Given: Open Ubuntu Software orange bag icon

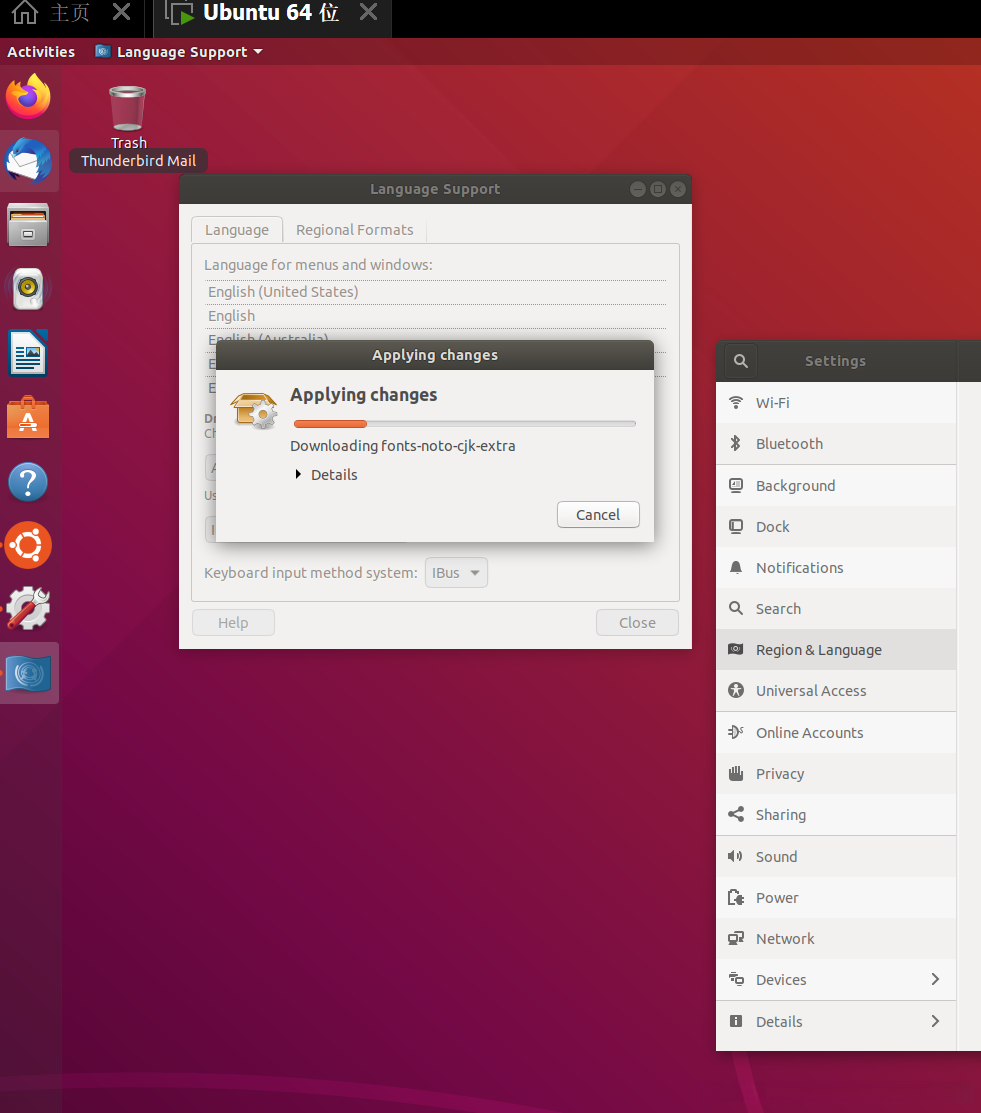Looking at the screenshot, I should (x=28, y=417).
